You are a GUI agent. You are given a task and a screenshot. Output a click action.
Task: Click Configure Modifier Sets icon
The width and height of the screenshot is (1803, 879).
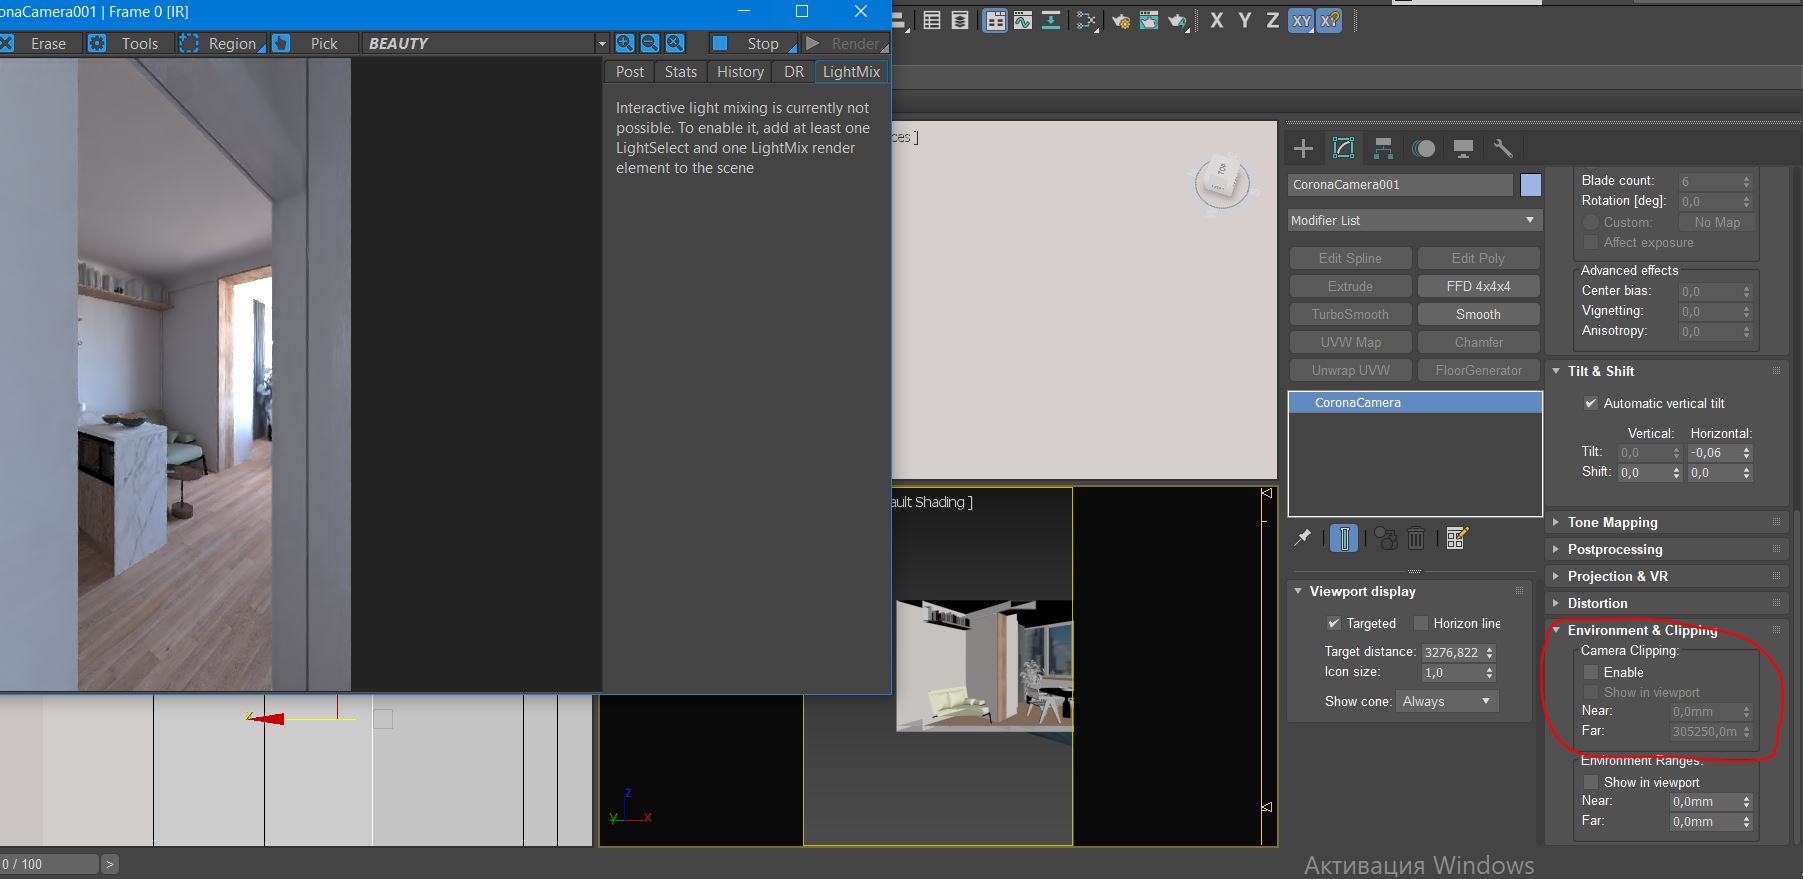tap(1456, 538)
